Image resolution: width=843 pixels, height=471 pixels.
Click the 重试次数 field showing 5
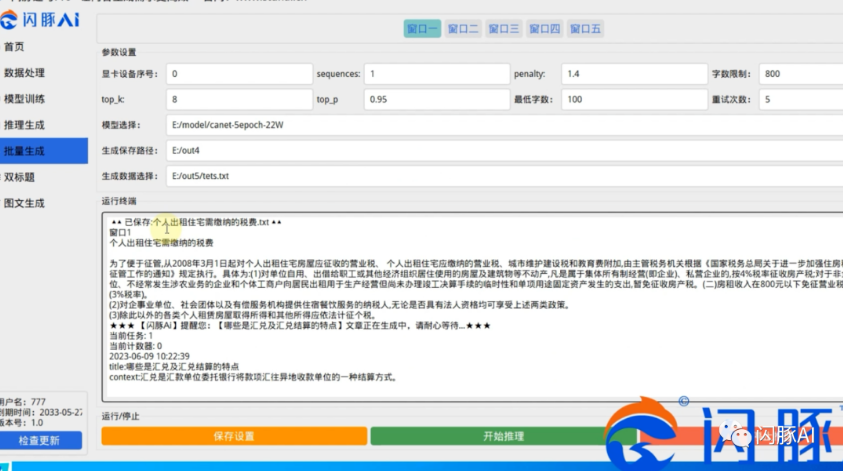click(x=801, y=99)
